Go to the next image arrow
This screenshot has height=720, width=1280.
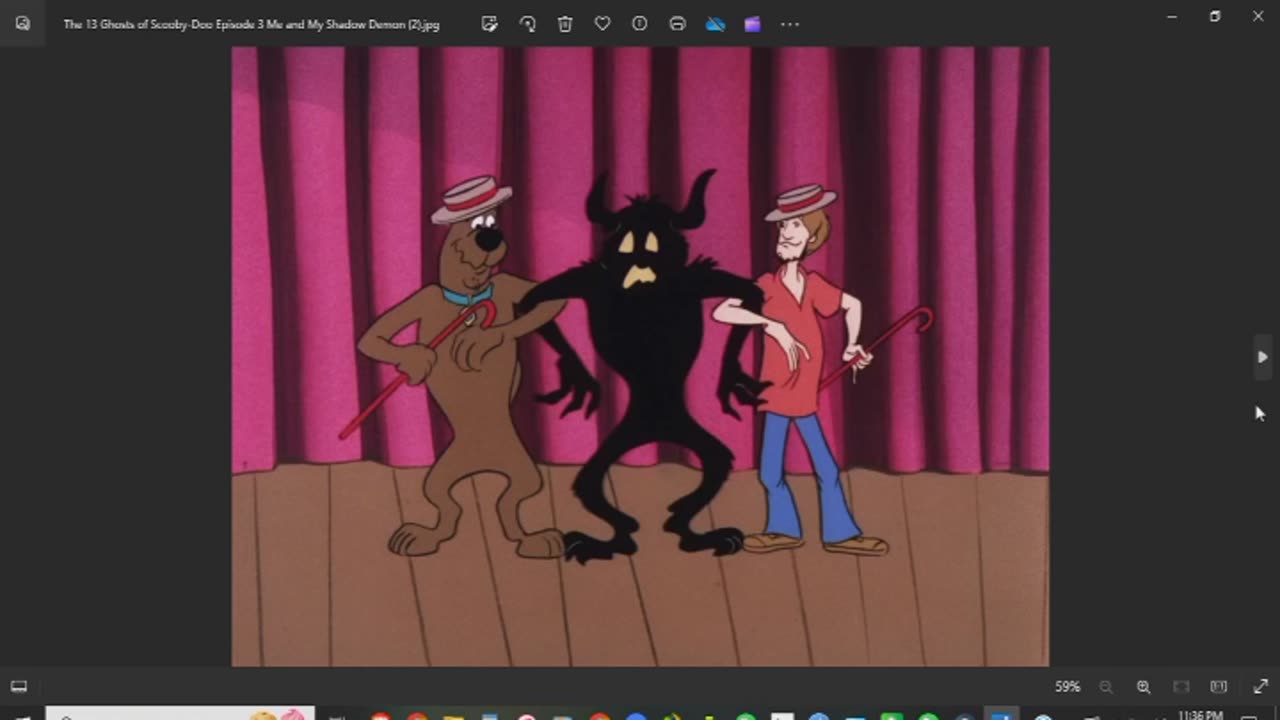tap(1262, 357)
